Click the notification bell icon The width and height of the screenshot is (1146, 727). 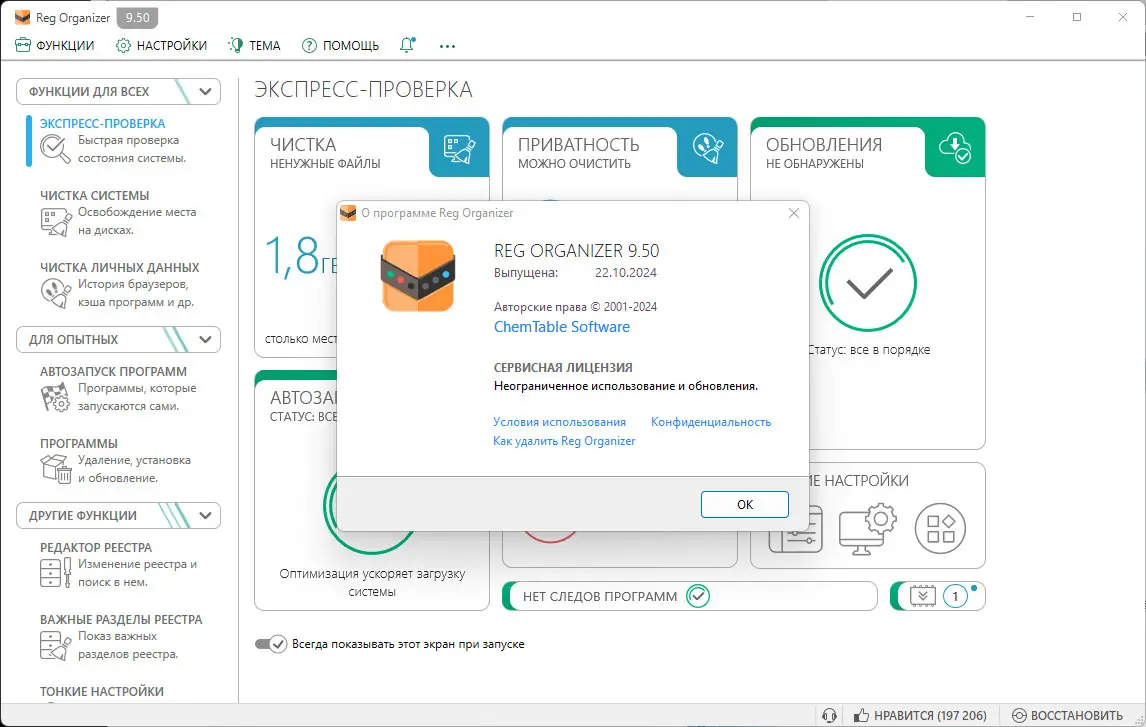click(407, 45)
